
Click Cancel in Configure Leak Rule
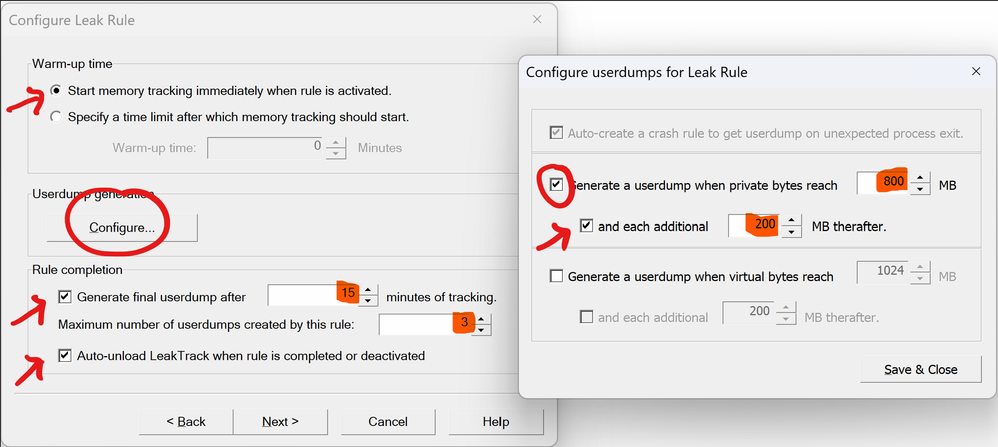[387, 421]
